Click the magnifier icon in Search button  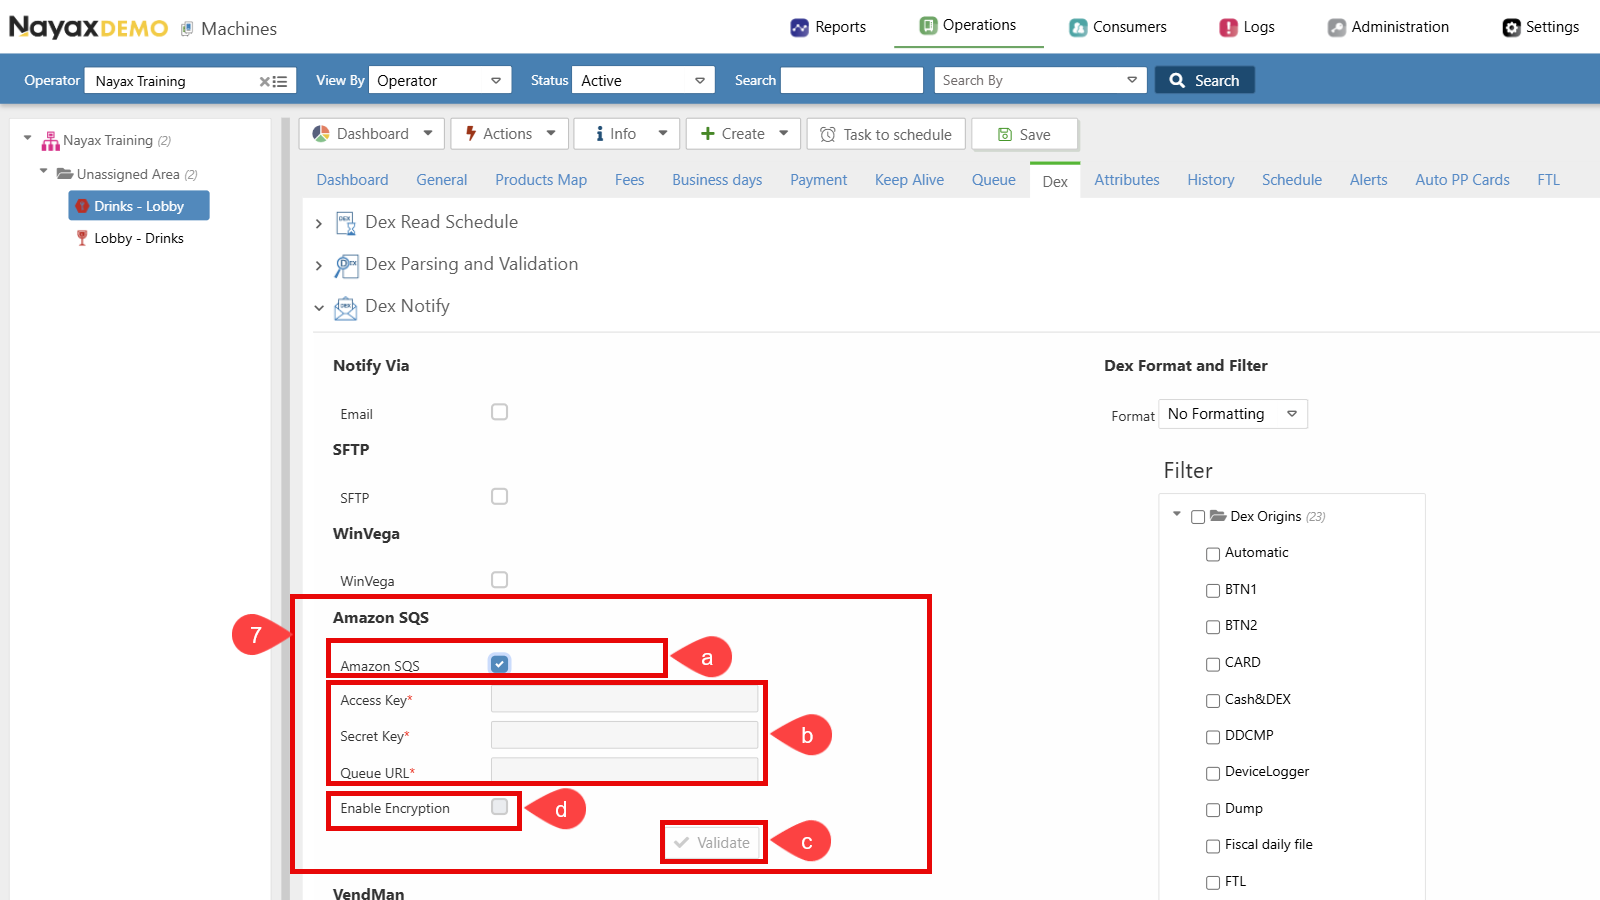(x=1177, y=81)
